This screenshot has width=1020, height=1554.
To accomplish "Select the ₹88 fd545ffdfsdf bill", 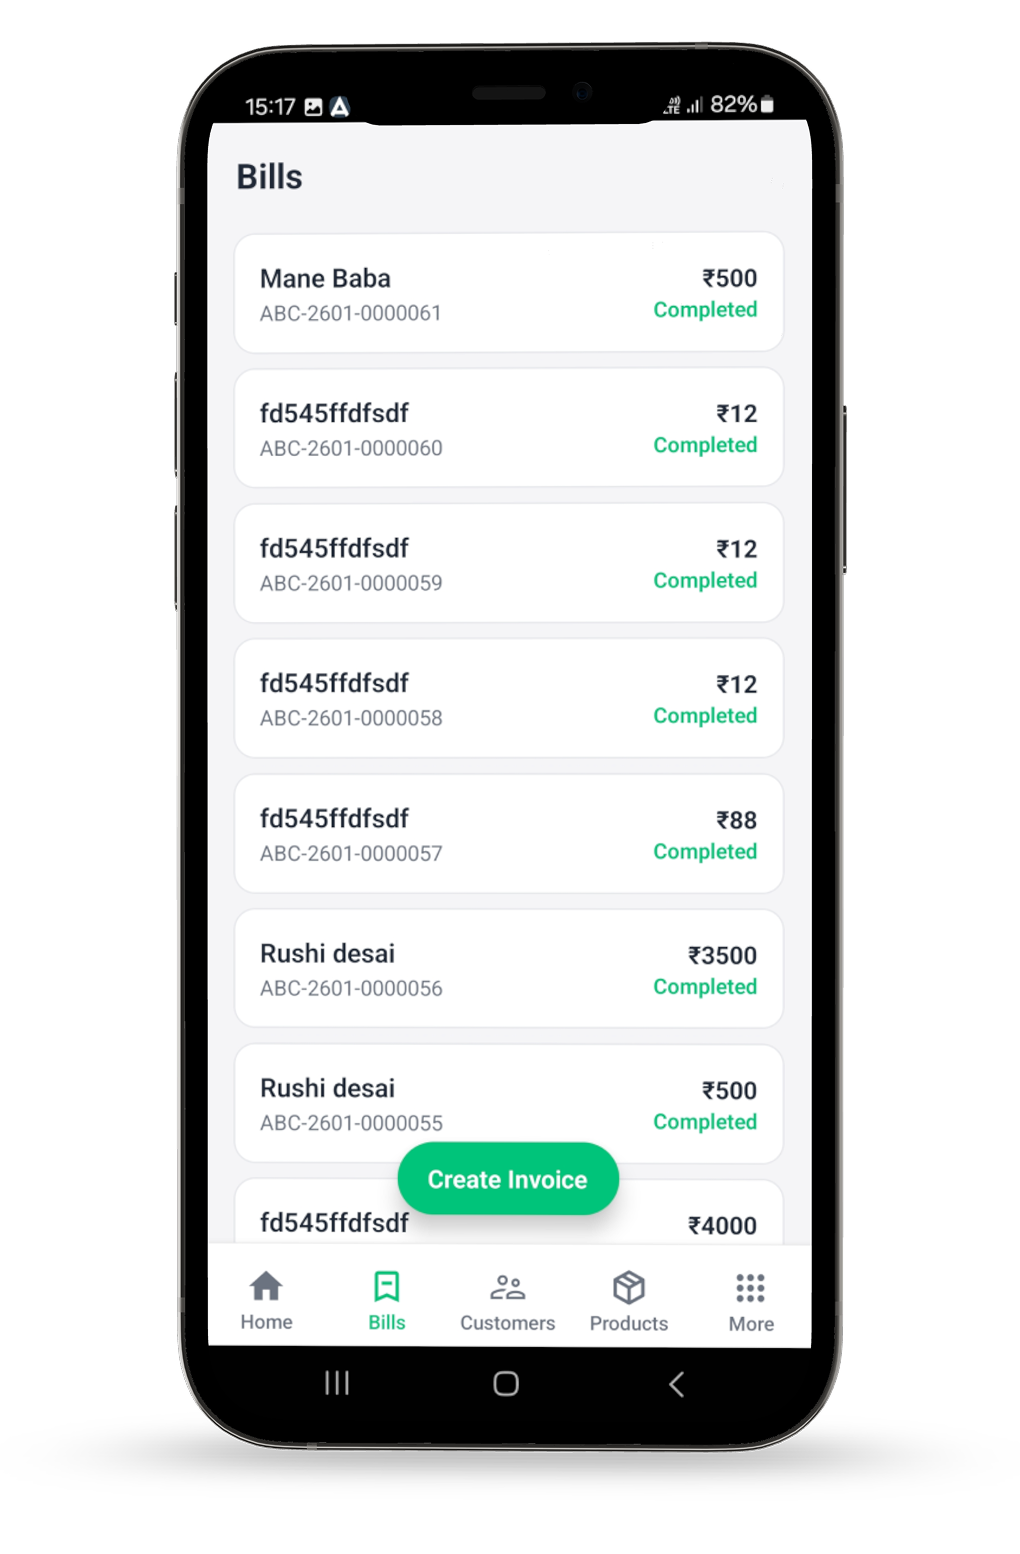I will pyautogui.click(x=508, y=833).
